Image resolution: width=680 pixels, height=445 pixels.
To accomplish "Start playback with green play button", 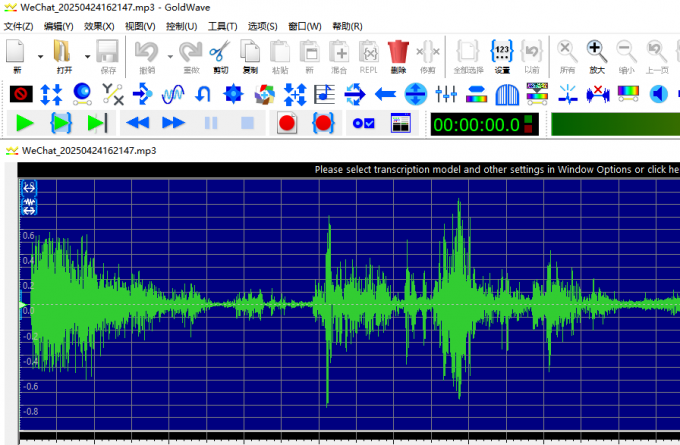I will tap(25, 124).
